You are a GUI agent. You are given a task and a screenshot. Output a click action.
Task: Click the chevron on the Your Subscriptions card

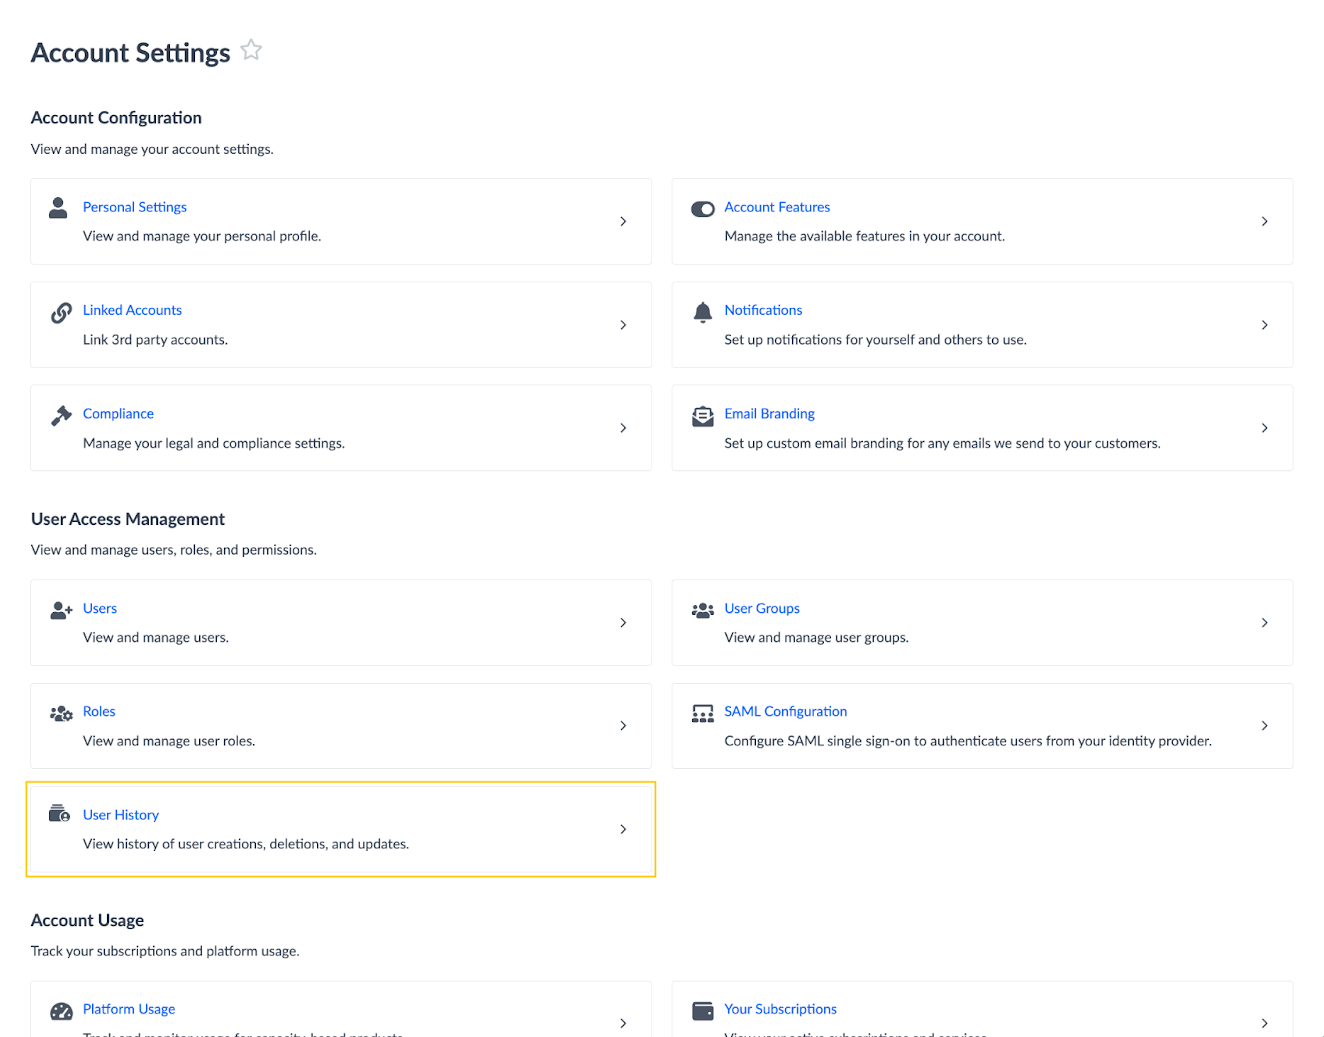click(1265, 1023)
